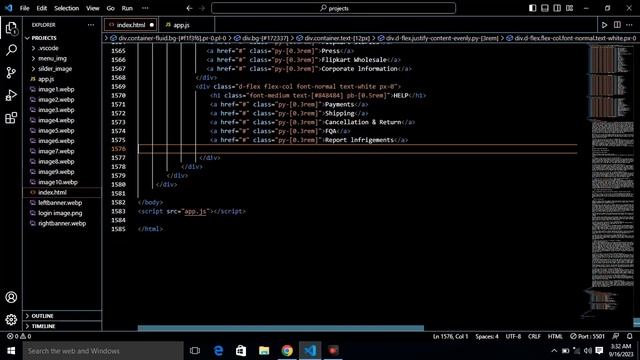Image resolution: width=640 pixels, height=360 pixels.
Task: Open the Search view icon
Action: [x=11, y=50]
